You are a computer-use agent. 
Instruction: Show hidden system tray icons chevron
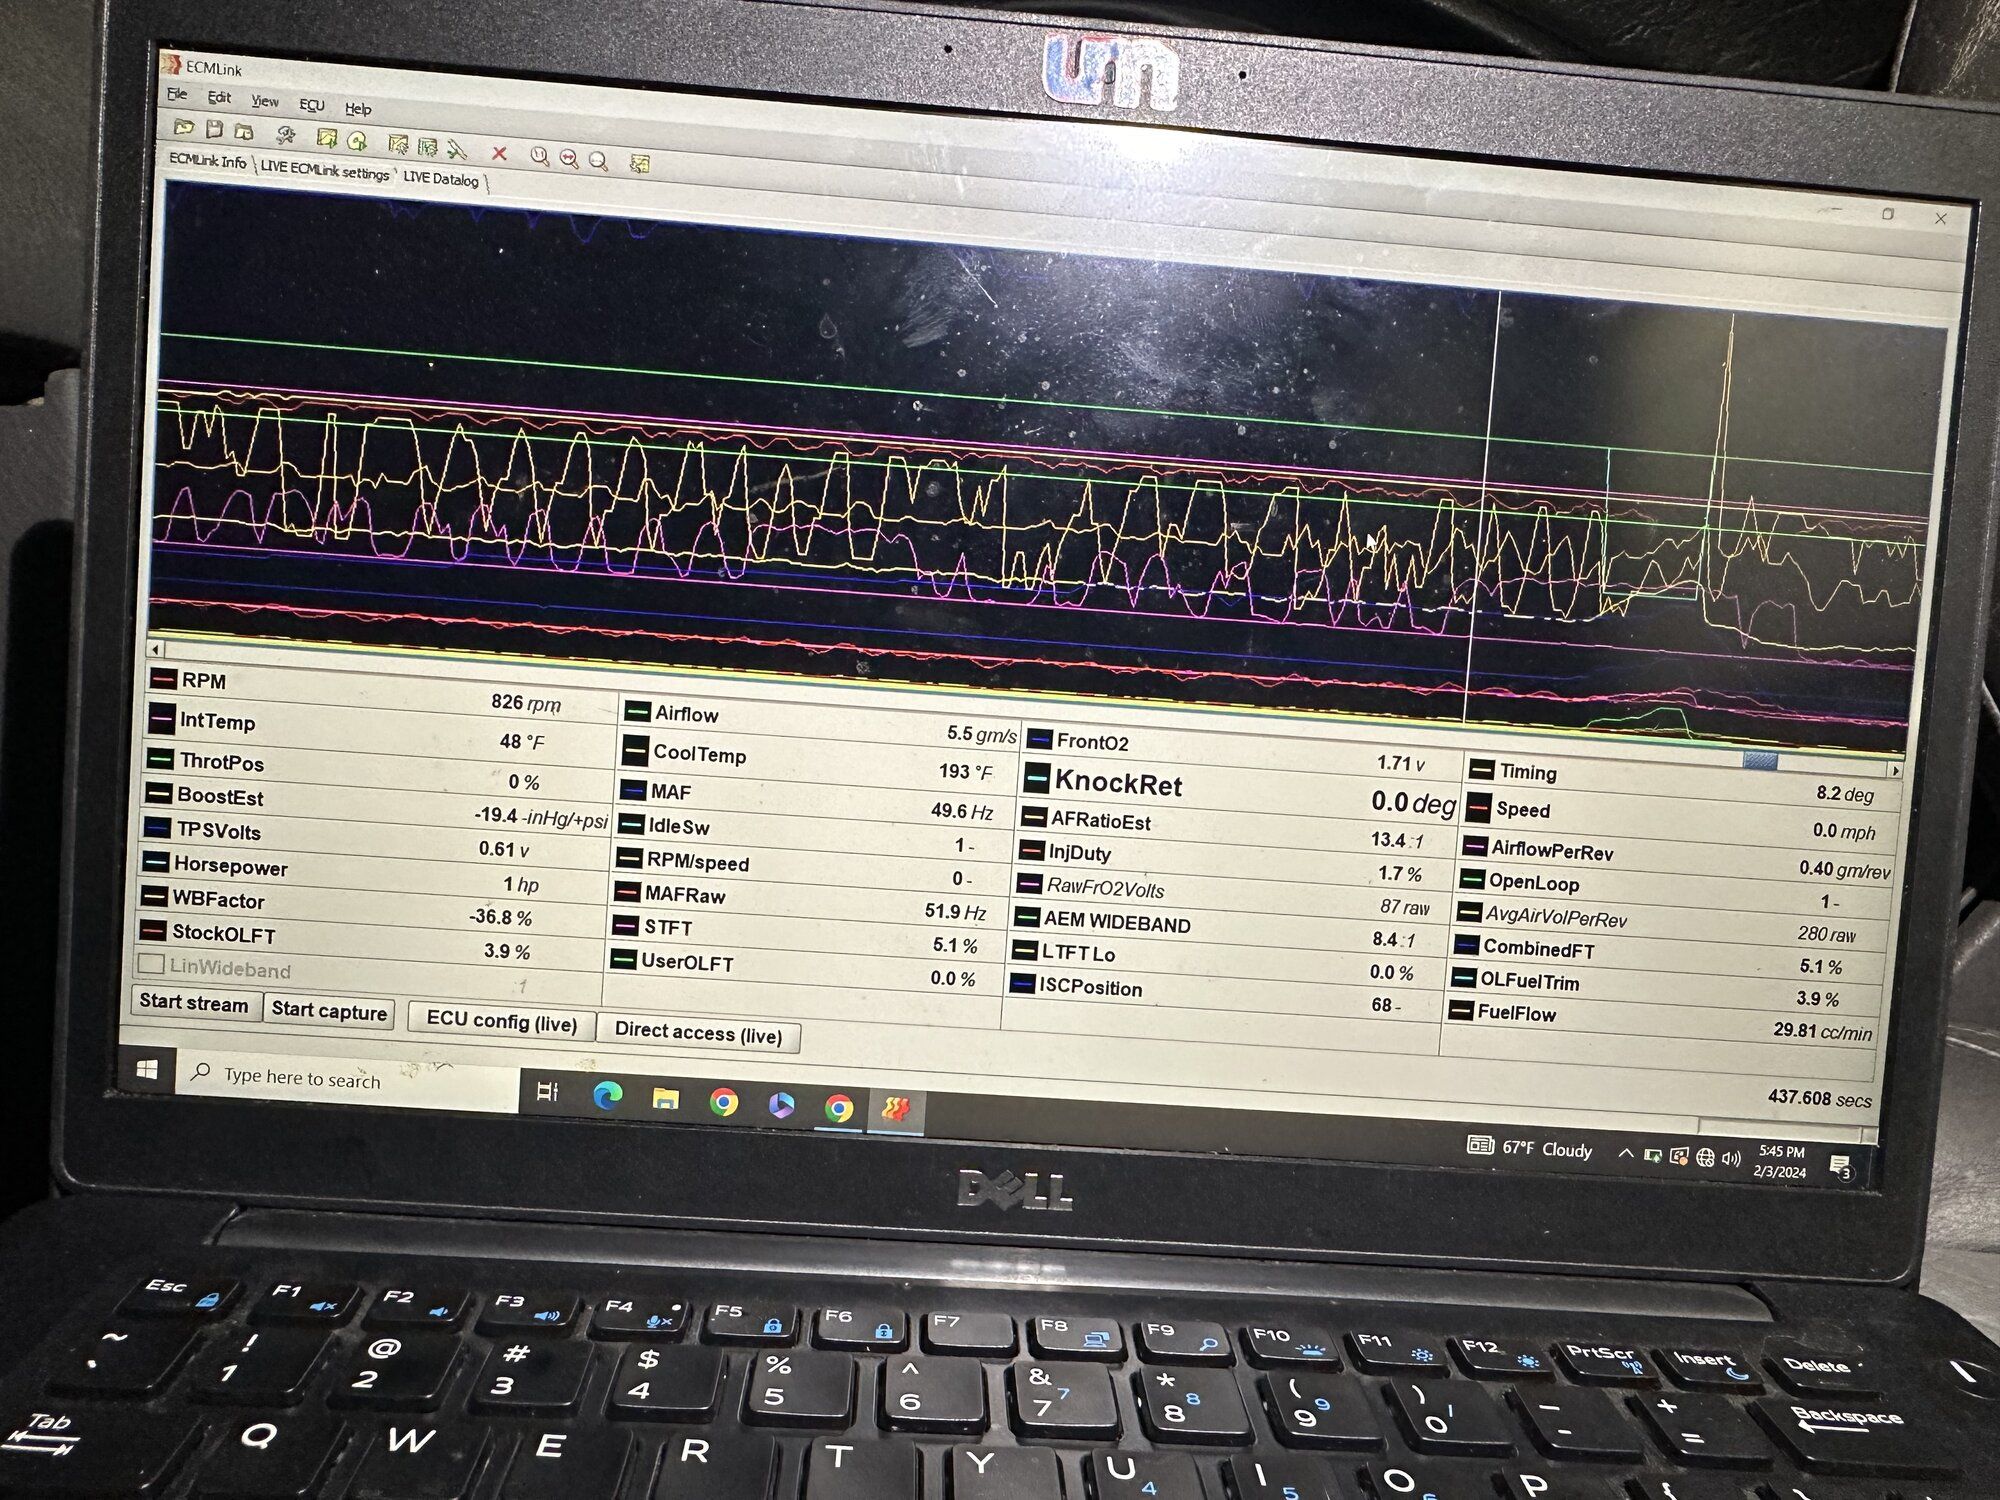coord(1626,1153)
